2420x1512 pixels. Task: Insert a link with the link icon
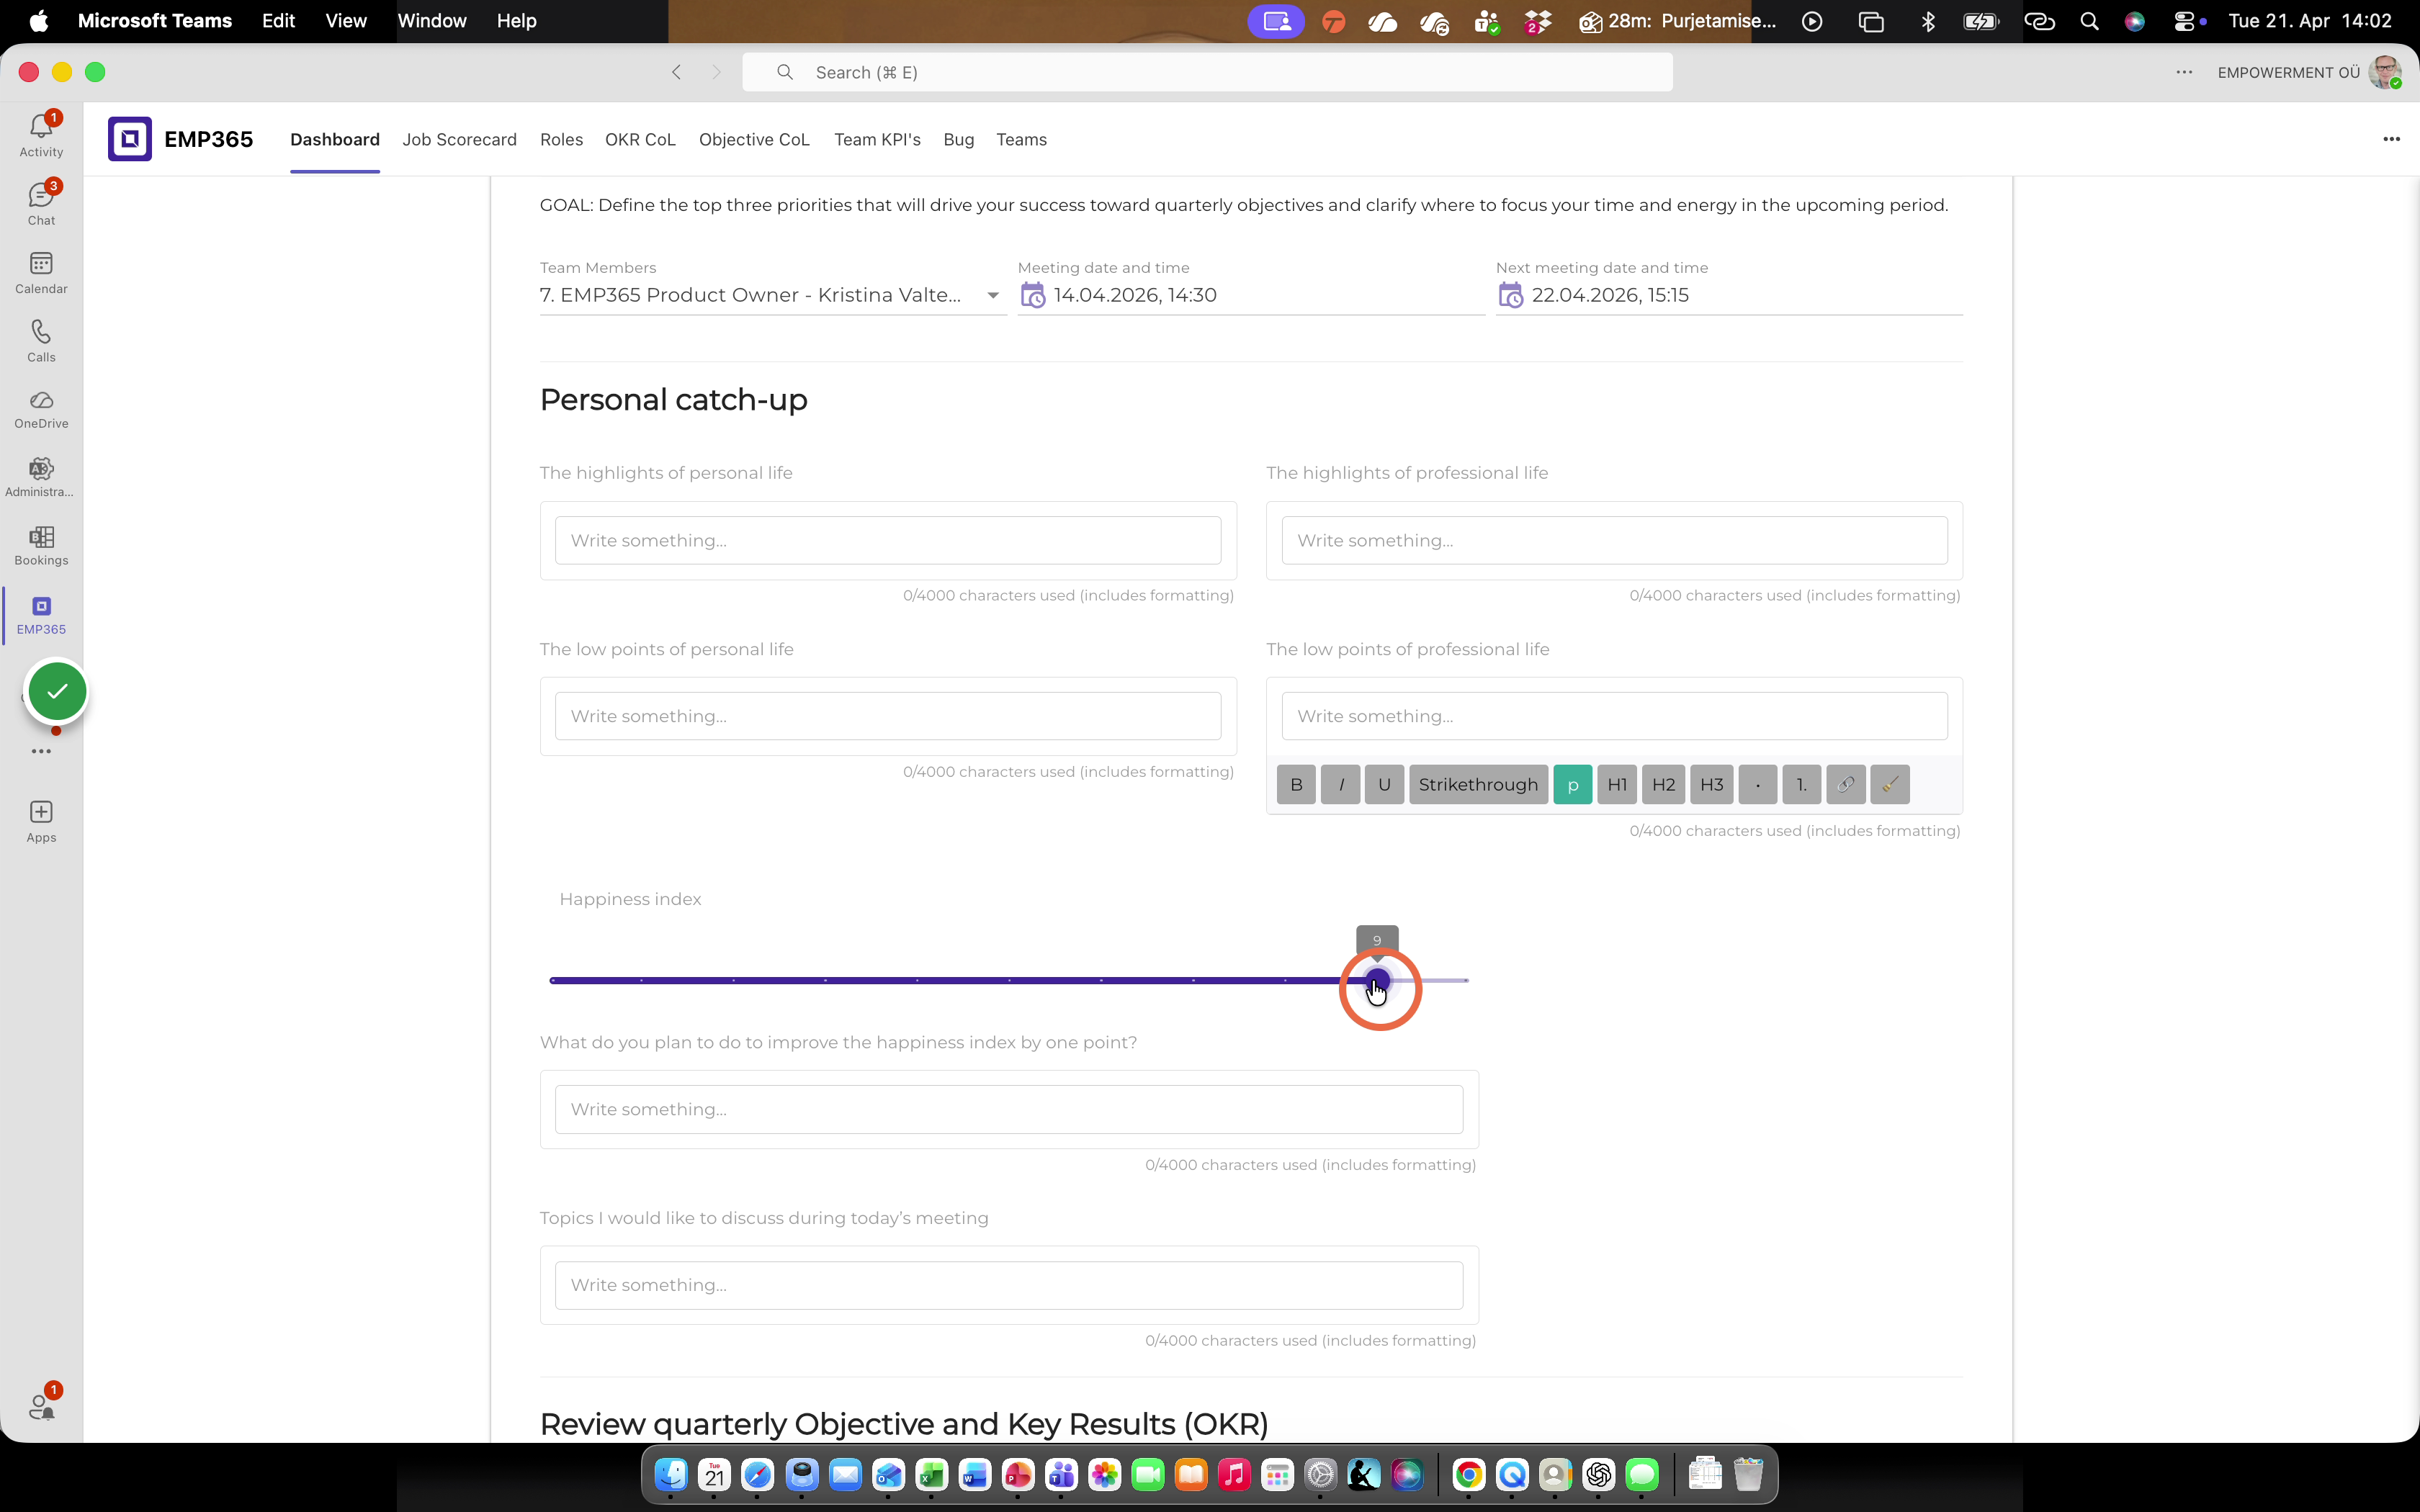pyautogui.click(x=1846, y=785)
